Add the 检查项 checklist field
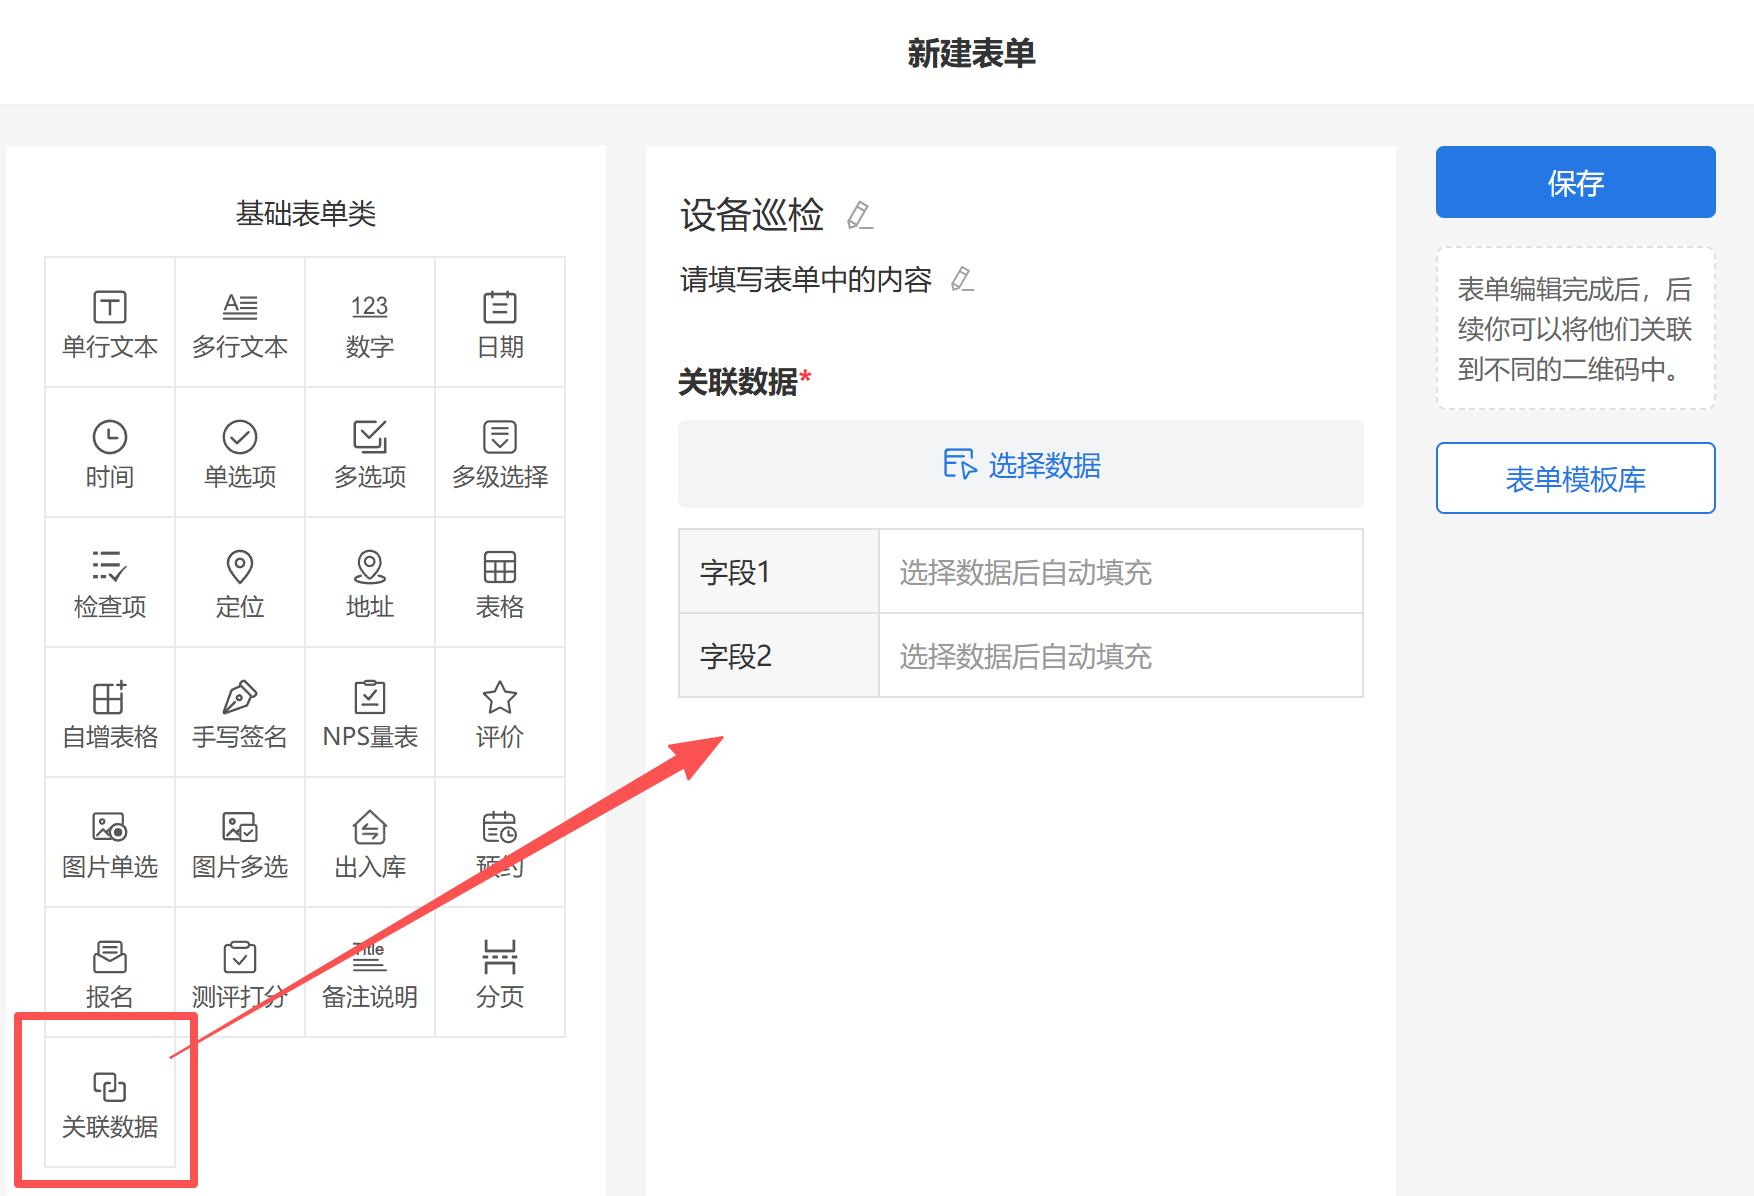1754x1196 pixels. [110, 582]
